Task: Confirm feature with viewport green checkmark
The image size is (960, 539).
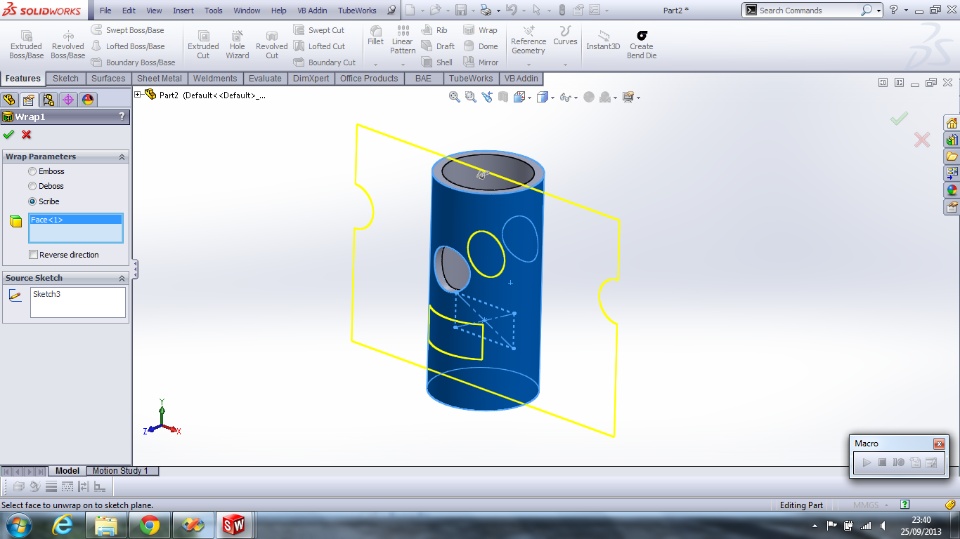Action: (x=899, y=118)
